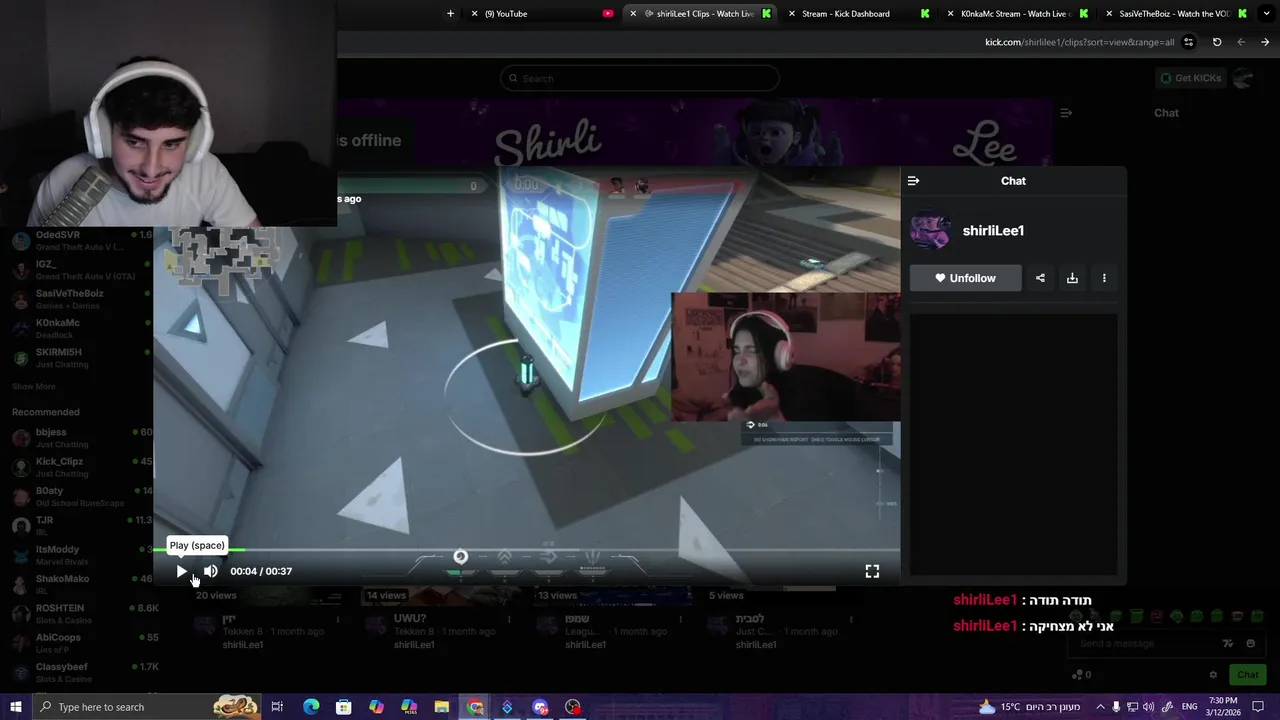Image resolution: width=1280 pixels, height=720 pixels.
Task: Open ItsModdy recommended channel
Action: pyautogui.click(x=80, y=554)
